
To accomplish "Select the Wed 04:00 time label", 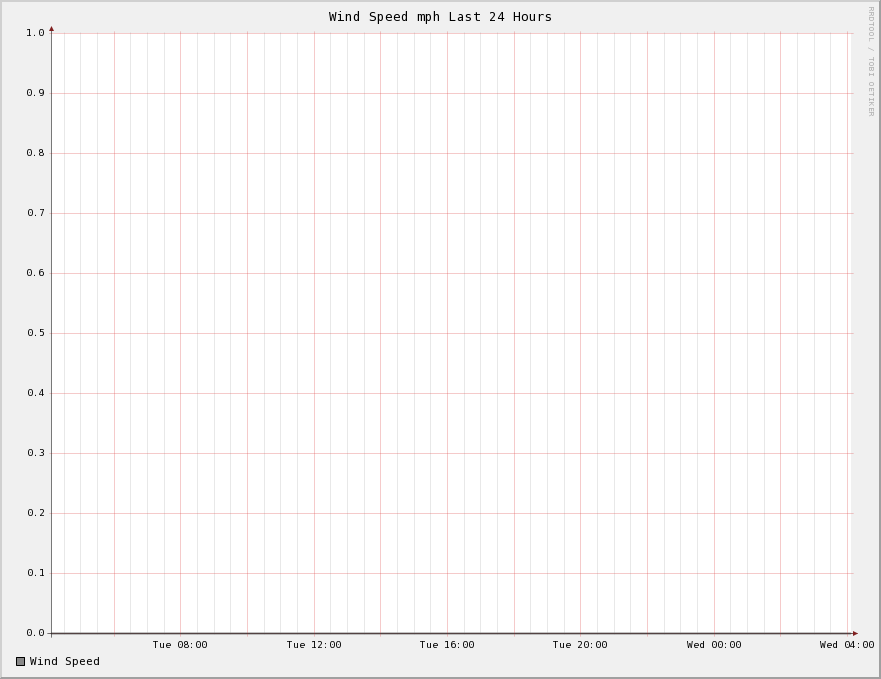I will [847, 645].
